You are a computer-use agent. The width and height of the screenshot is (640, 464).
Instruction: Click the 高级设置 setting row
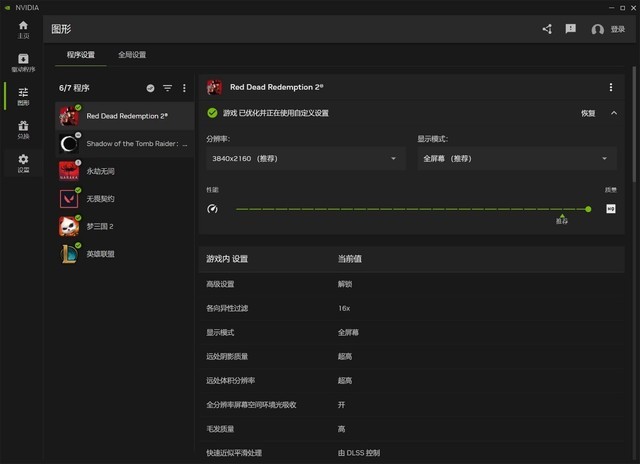(x=411, y=284)
